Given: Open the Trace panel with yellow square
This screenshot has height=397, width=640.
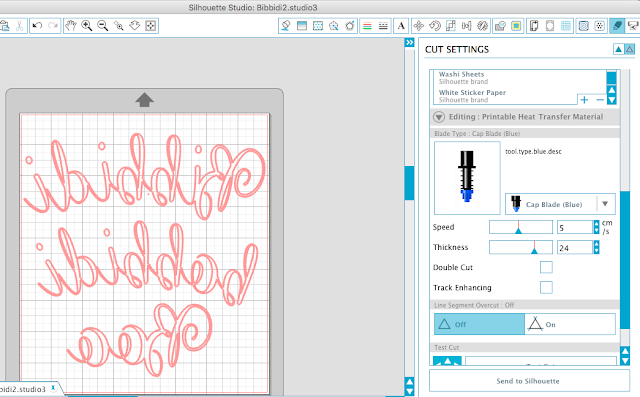Looking at the screenshot, I should pos(516,26).
